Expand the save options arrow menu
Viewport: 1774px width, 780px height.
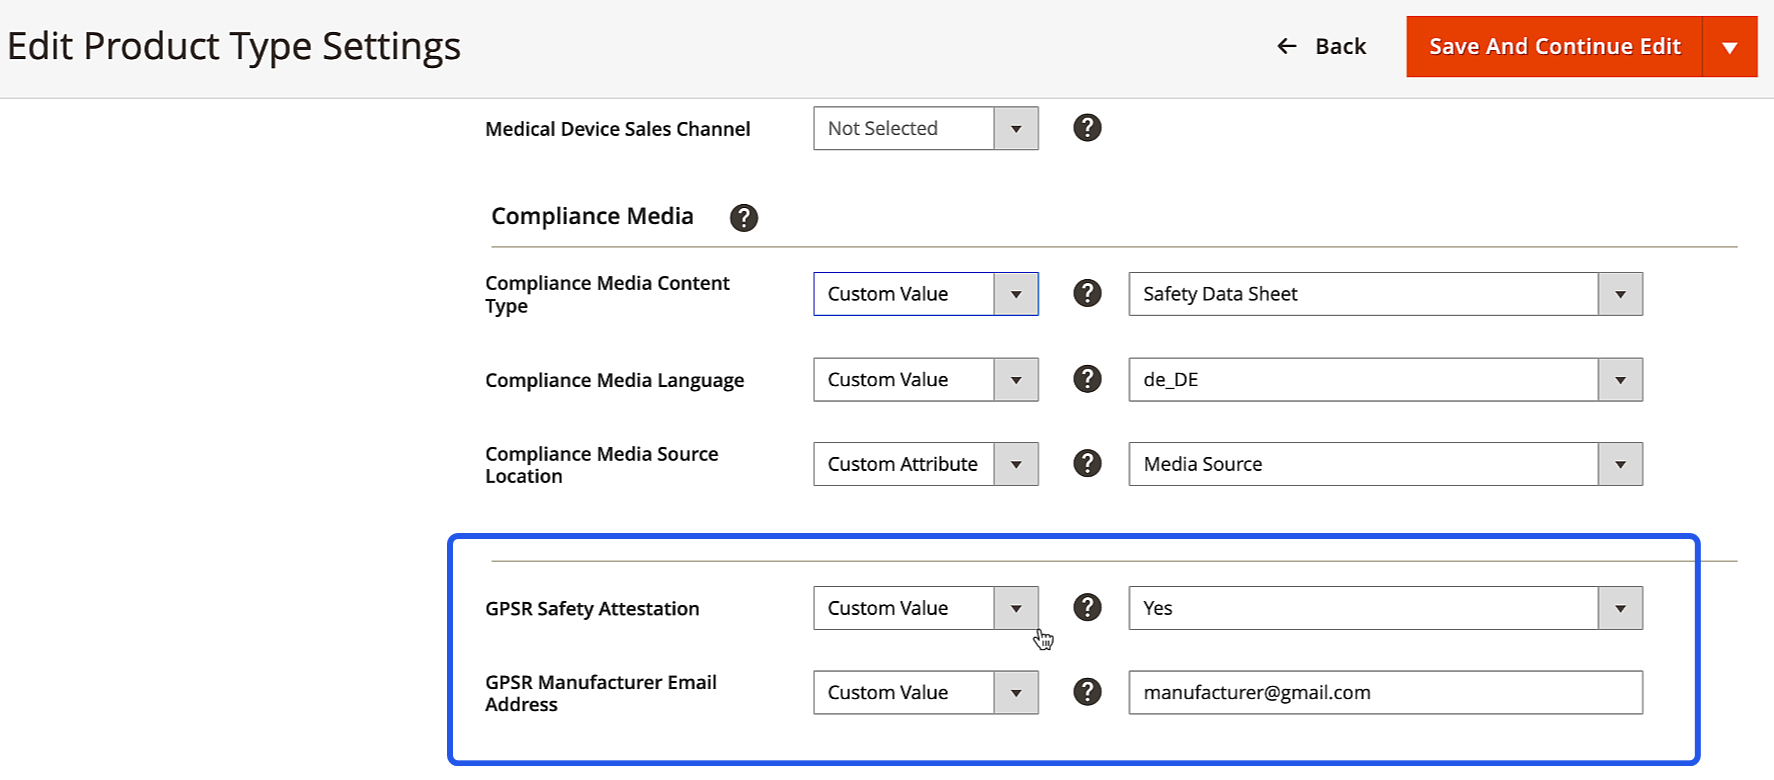coord(1730,47)
